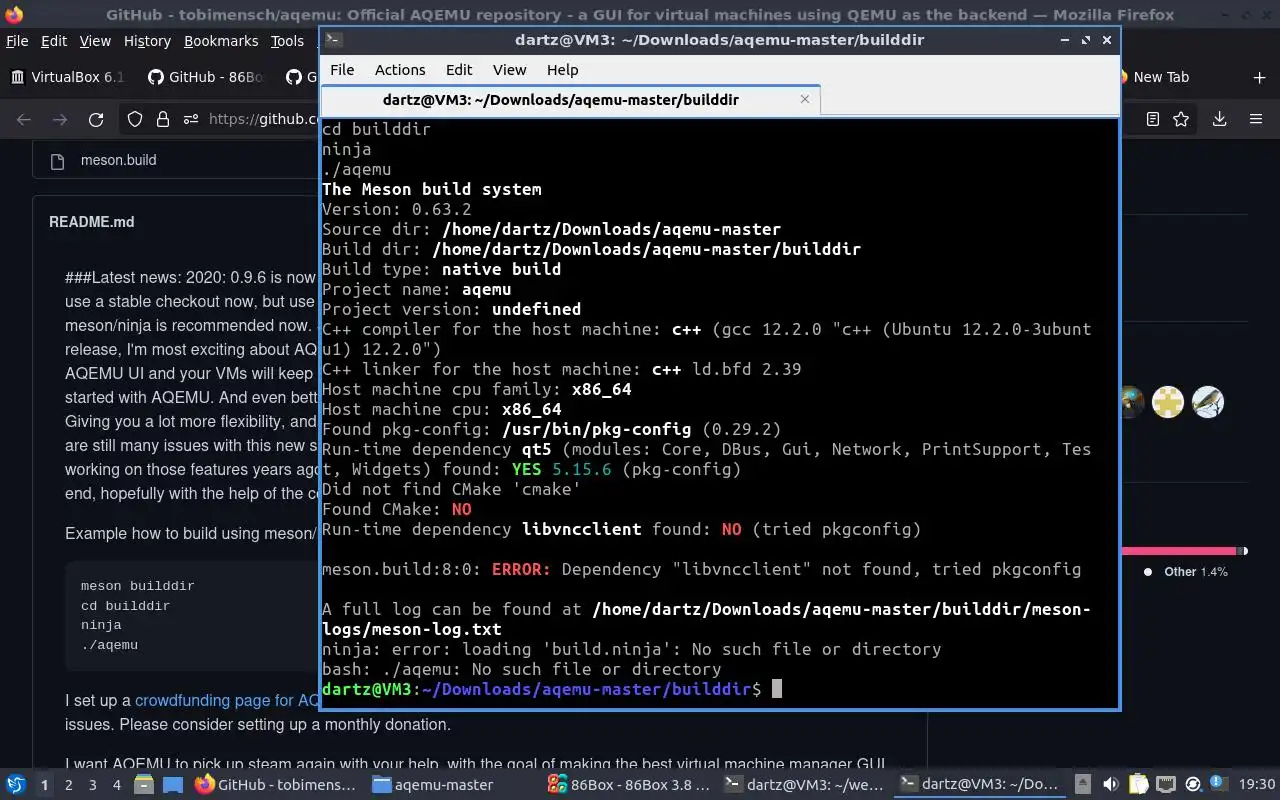Screen dimensions: 1280x800
Task: Open the Firefox hamburger menu
Action: [x=1256, y=119]
